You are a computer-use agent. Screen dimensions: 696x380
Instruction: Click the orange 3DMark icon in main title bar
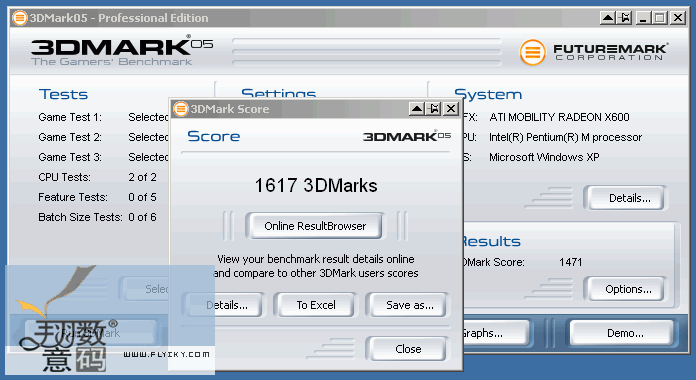(20, 18)
